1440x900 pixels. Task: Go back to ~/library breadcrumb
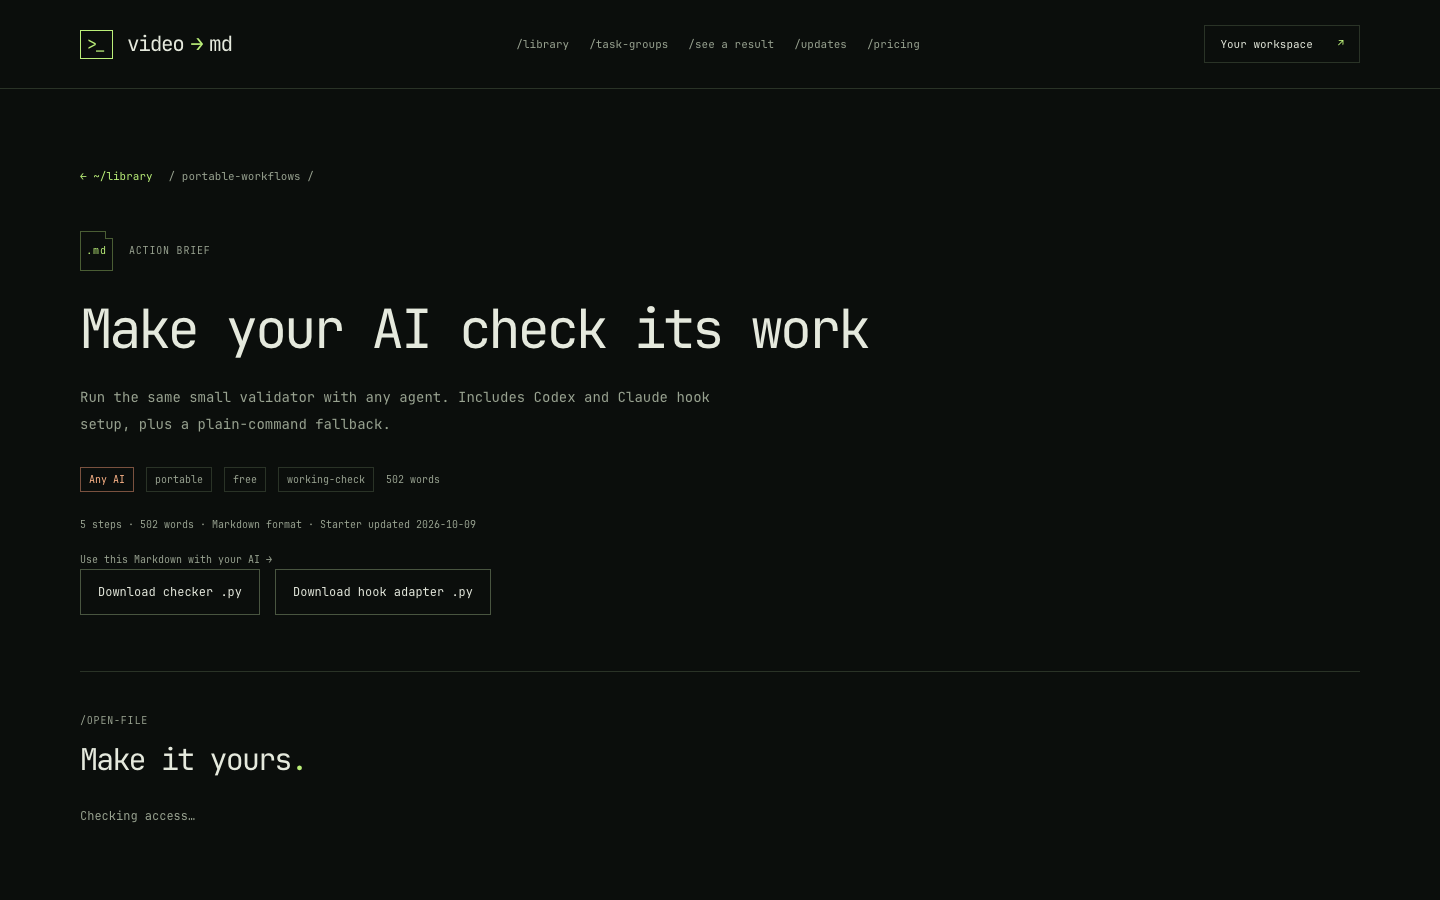point(116,176)
